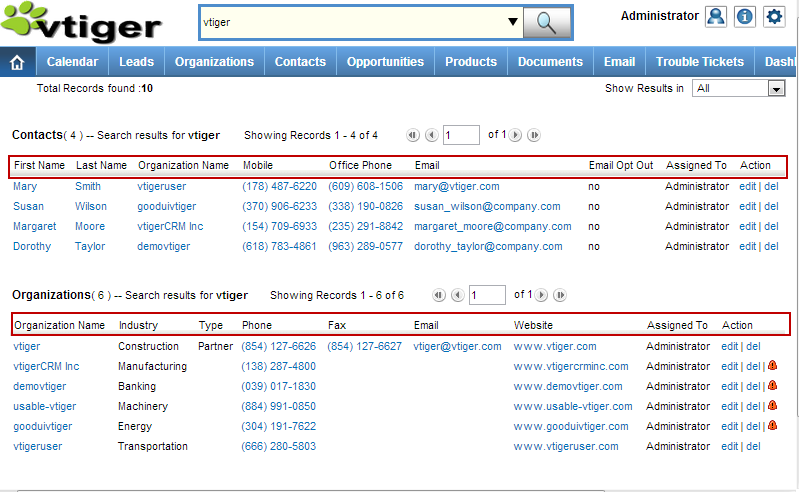Delete the vtigeruser organization record

pyautogui.click(x=754, y=446)
